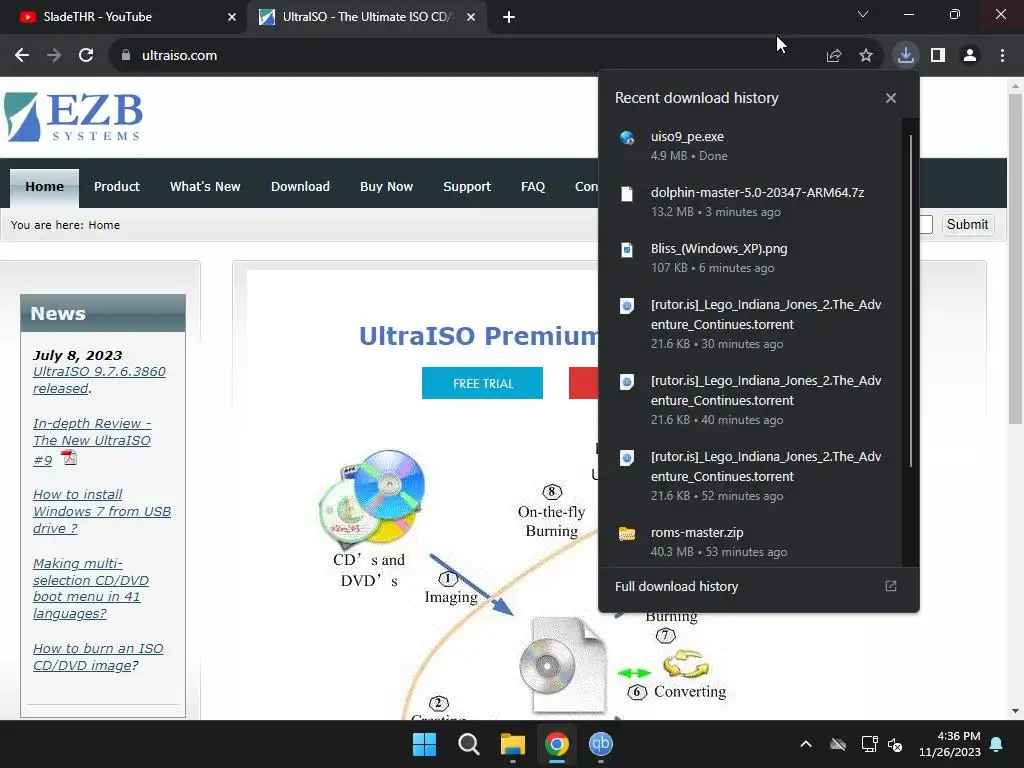Open the notification bell
Screen dimensions: 1024x768
tap(997, 744)
